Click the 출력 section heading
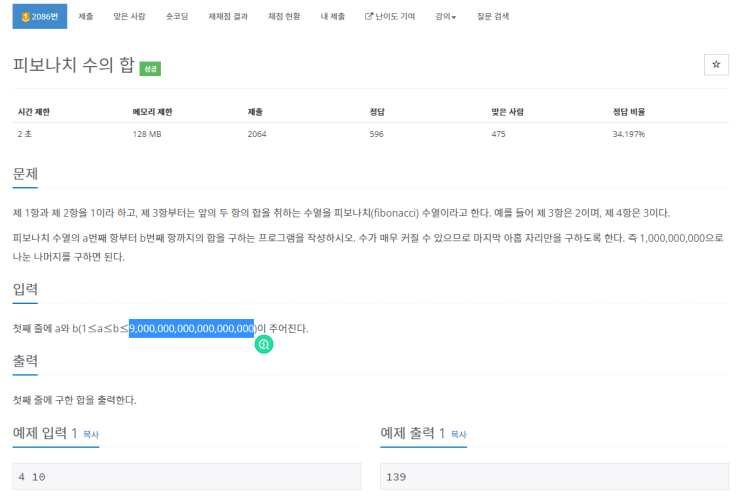This screenshot has height=498, width=743. (25, 361)
